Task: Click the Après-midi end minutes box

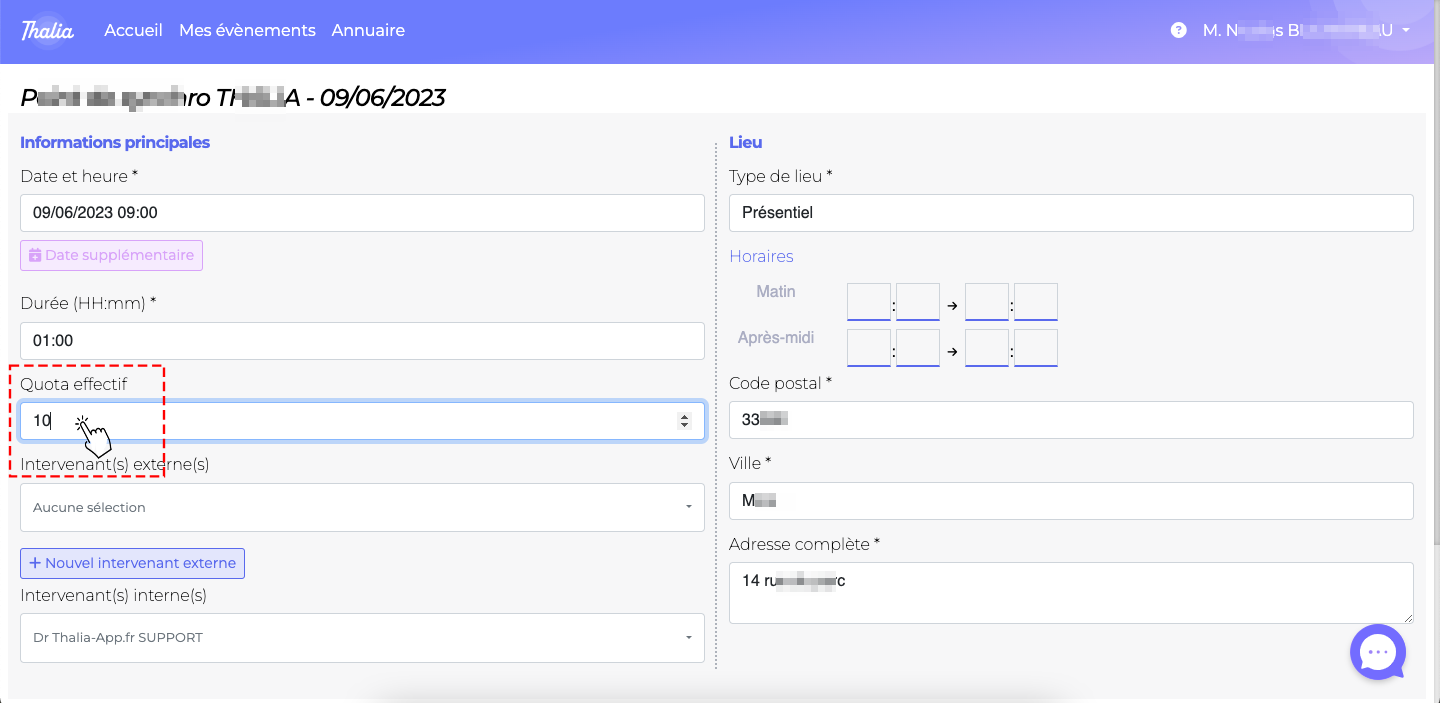Action: coord(1035,348)
